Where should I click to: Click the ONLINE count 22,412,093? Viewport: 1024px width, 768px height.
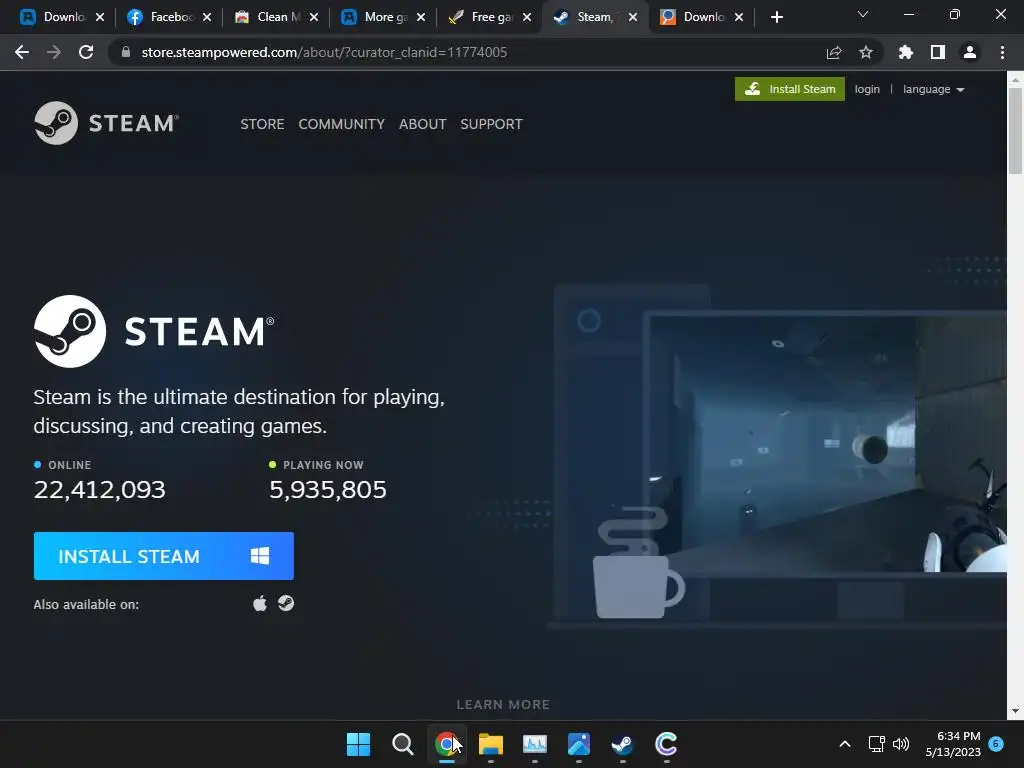(x=99, y=489)
